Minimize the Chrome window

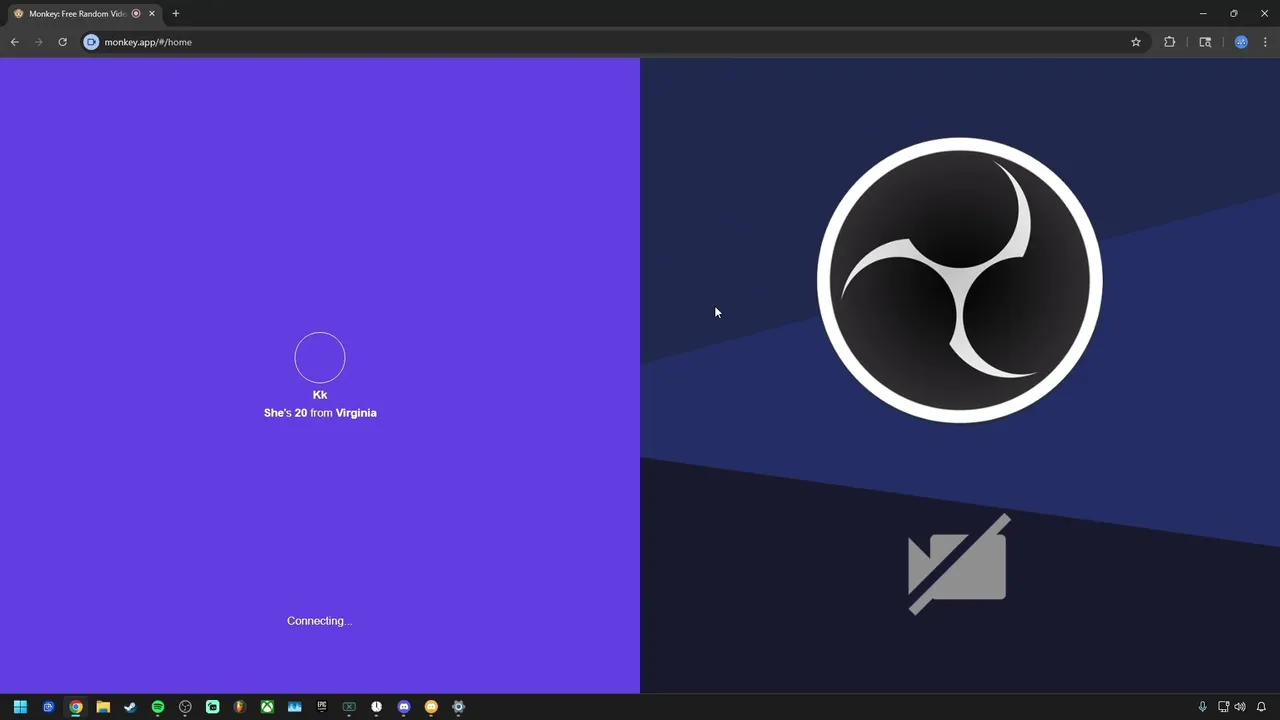[1203, 13]
